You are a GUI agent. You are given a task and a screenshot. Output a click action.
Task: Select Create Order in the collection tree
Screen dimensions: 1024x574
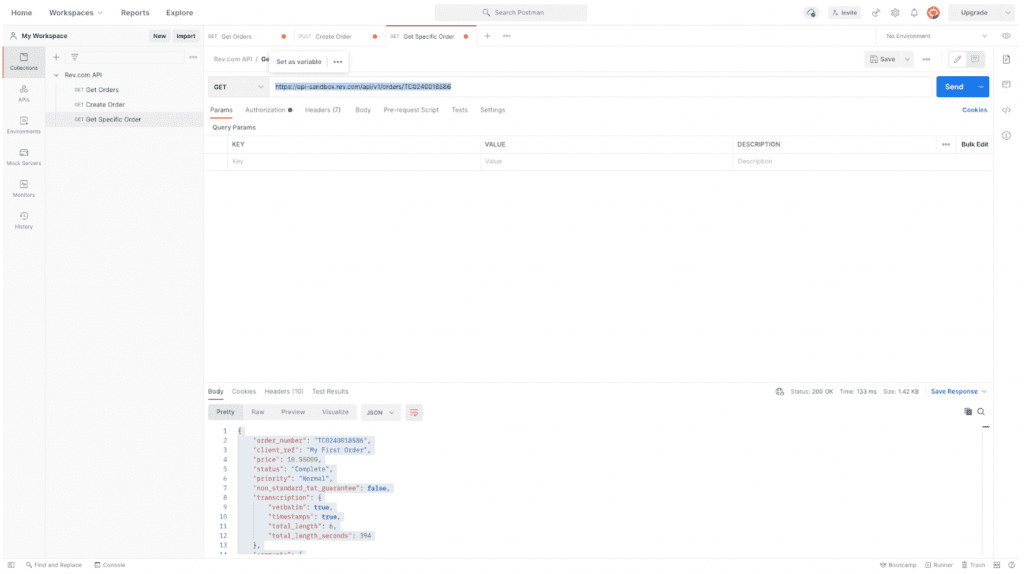(105, 105)
